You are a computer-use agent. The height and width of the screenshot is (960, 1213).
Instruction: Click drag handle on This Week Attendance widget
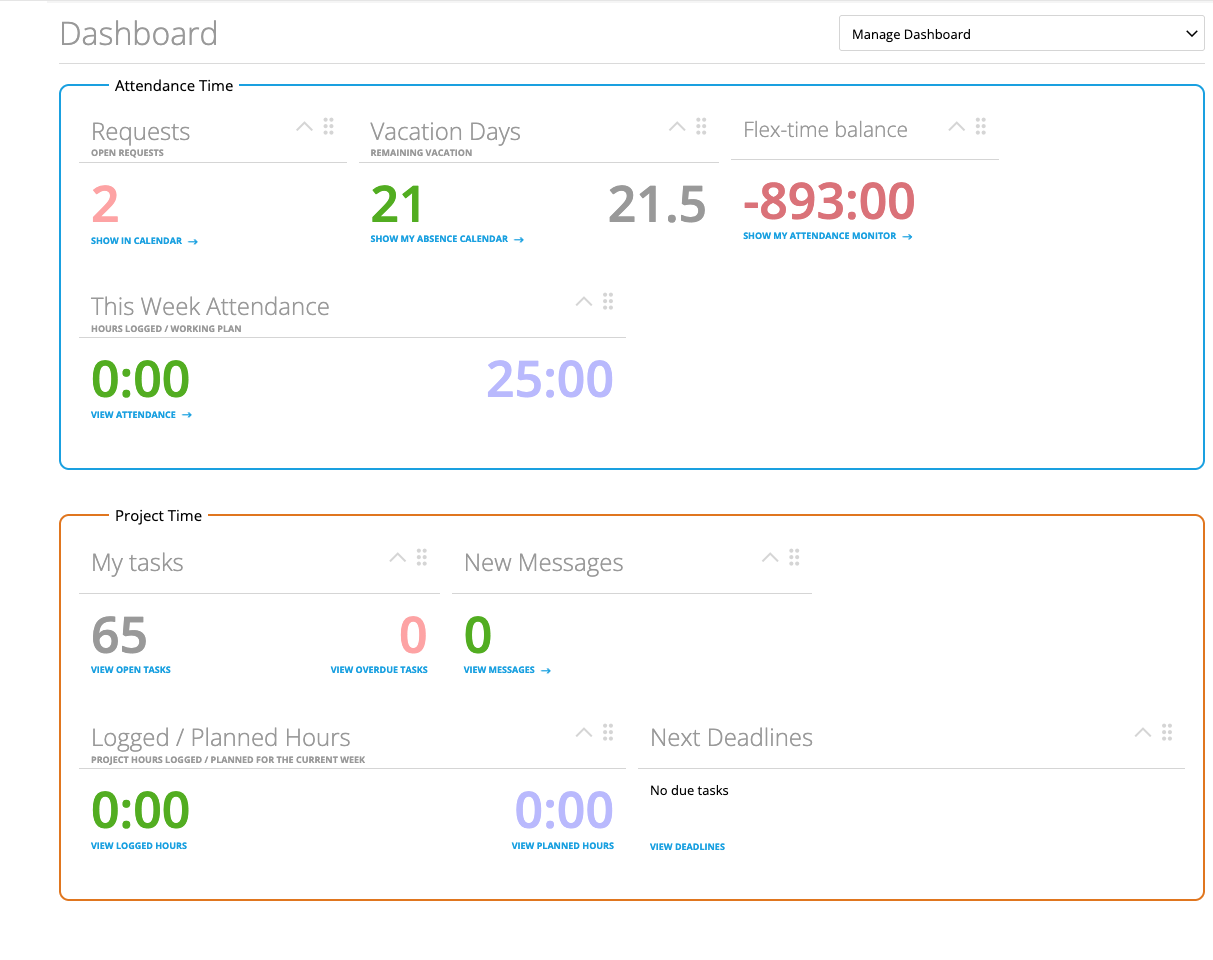608,302
